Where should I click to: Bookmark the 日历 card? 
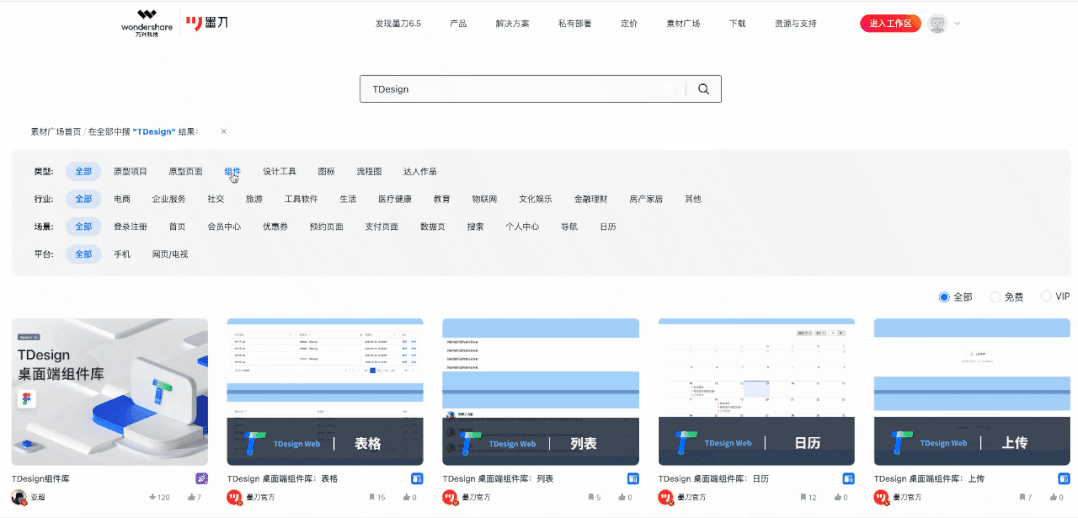tap(804, 497)
